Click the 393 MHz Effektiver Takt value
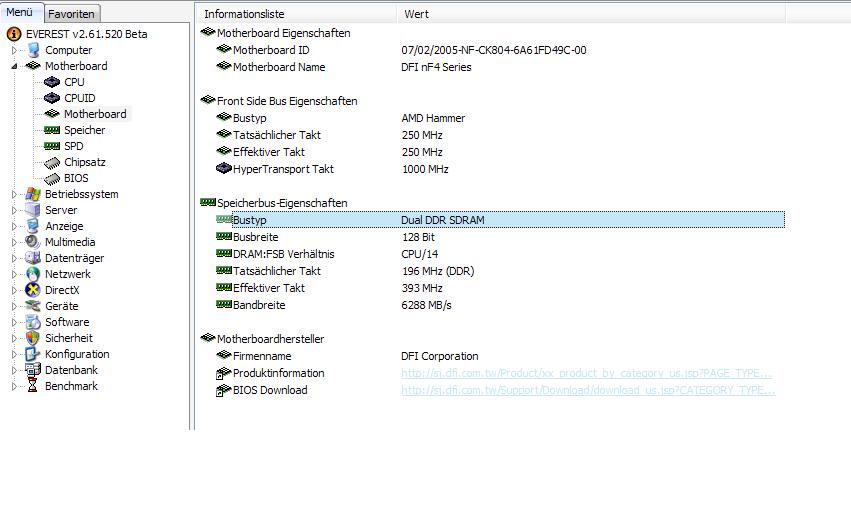This screenshot has width=851, height=512. pos(422,288)
